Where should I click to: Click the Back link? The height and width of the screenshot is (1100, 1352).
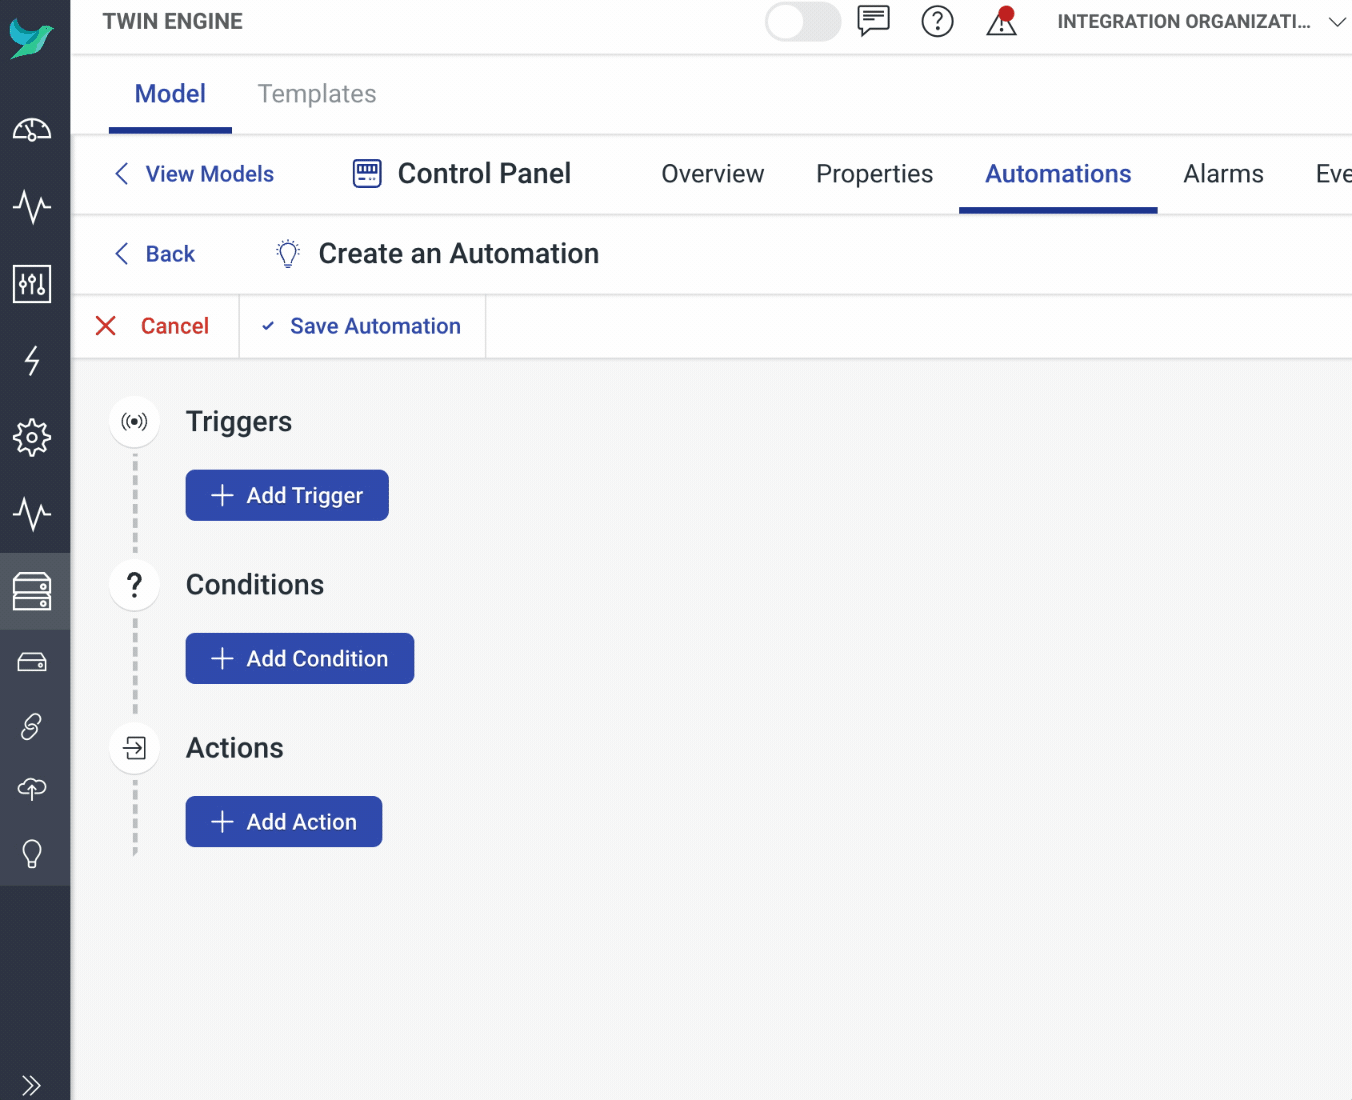tap(155, 254)
